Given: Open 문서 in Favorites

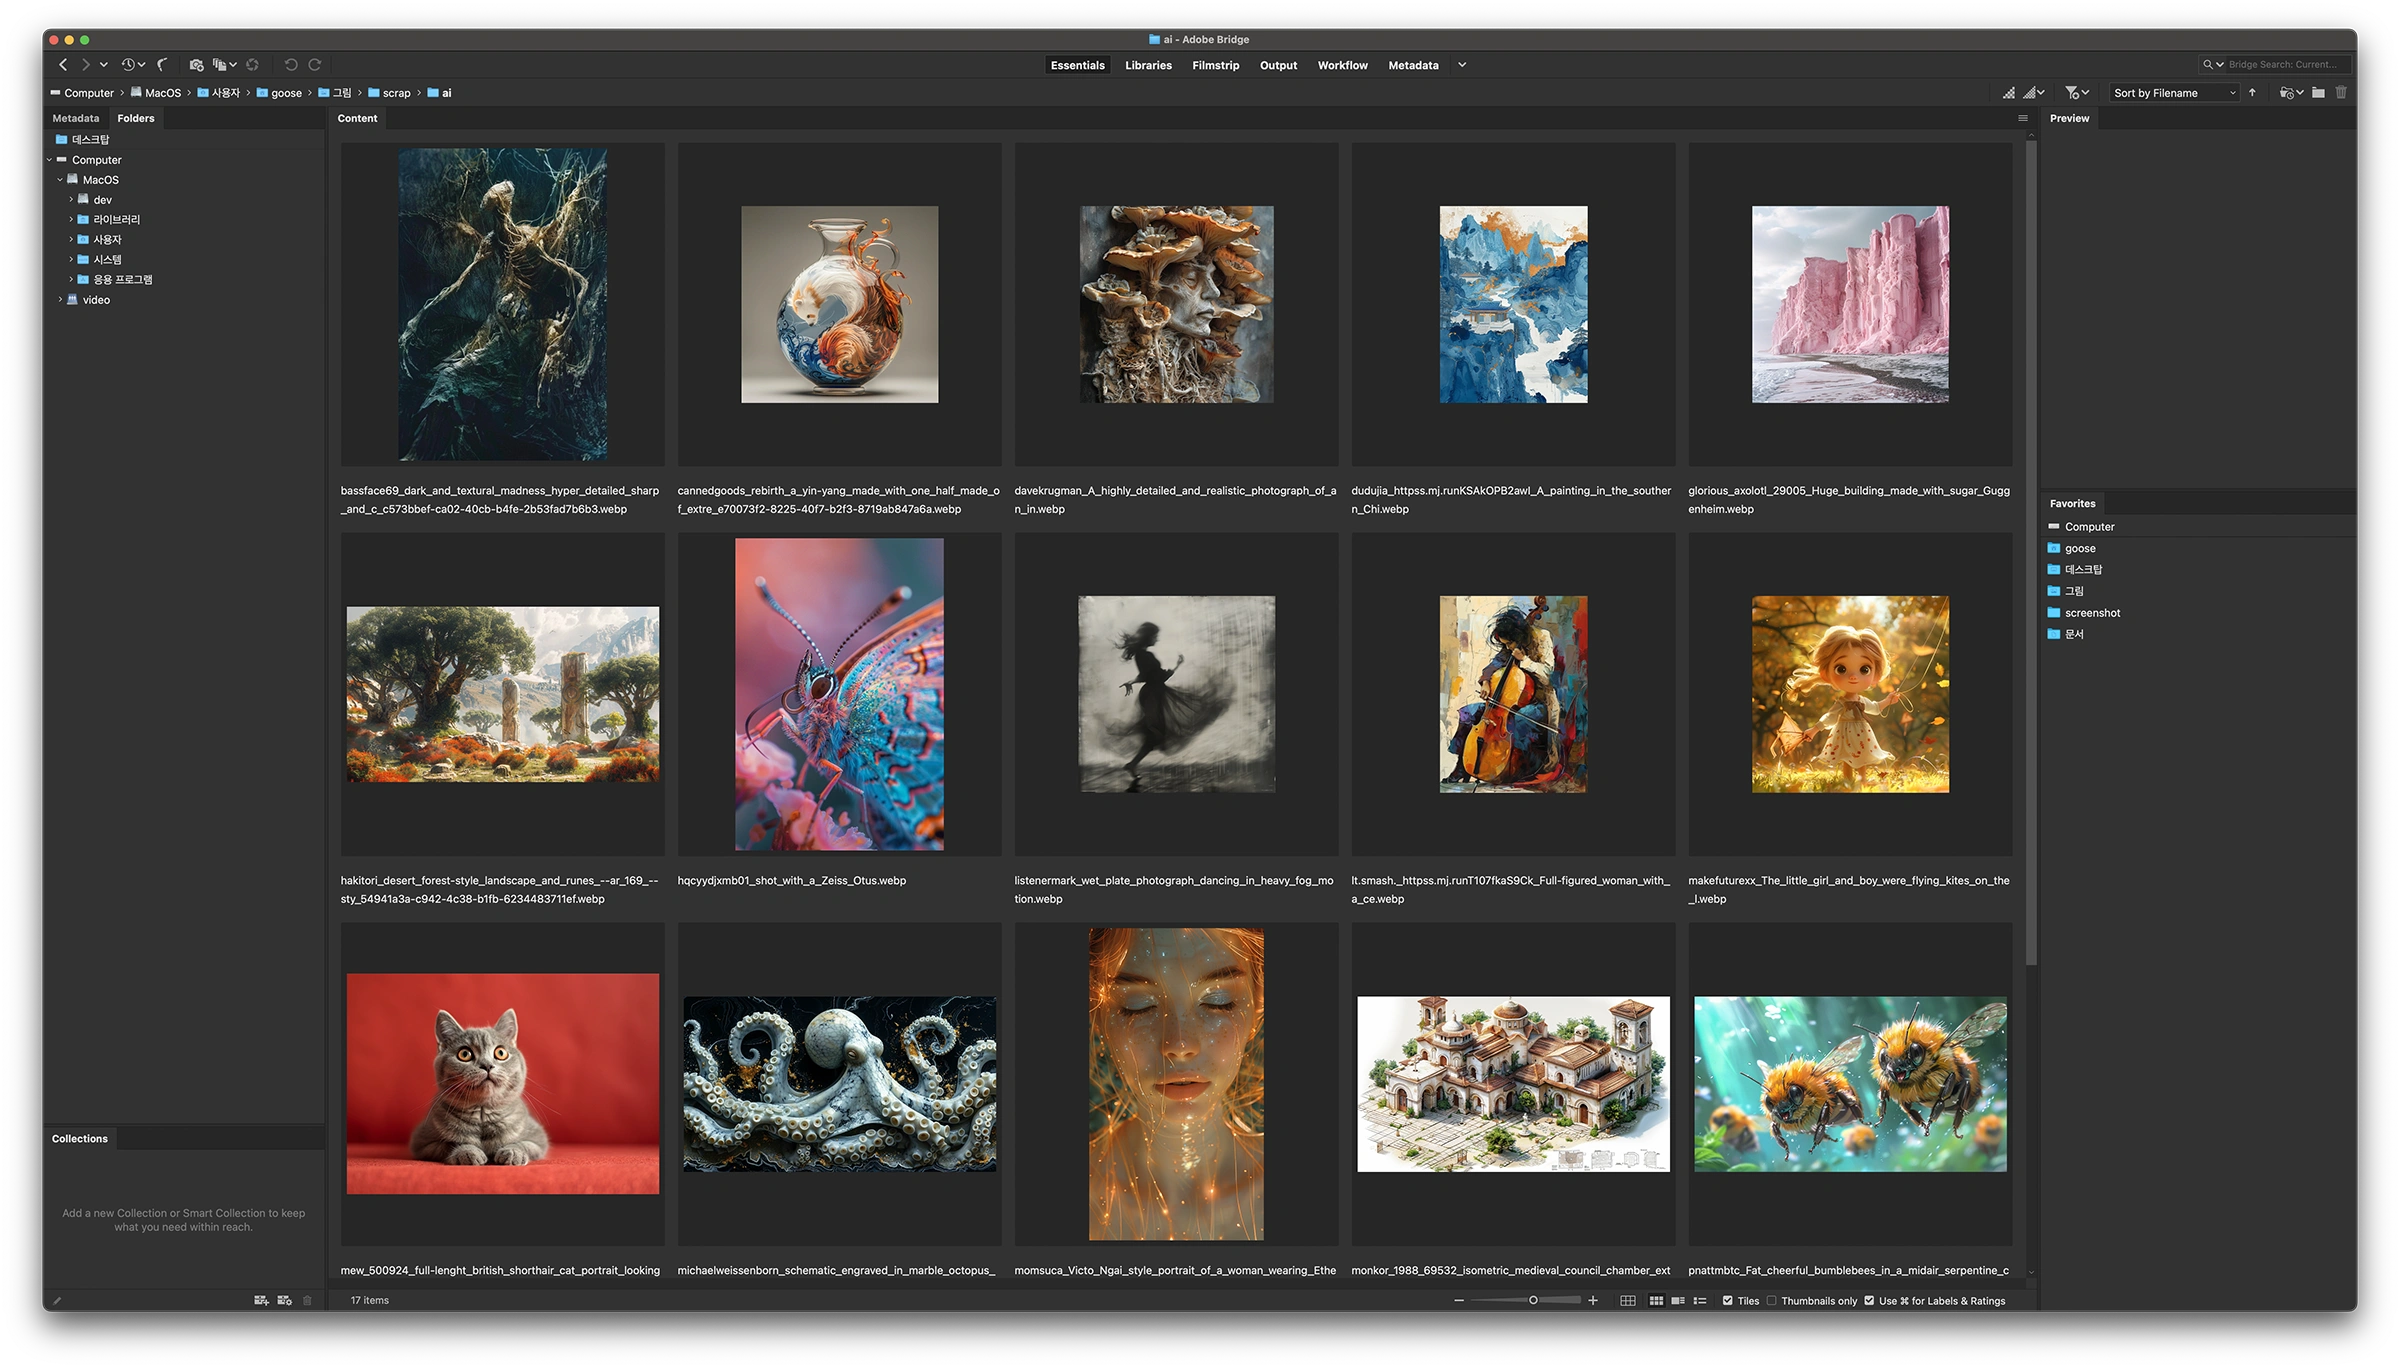Looking at the screenshot, I should [x=2066, y=634].
